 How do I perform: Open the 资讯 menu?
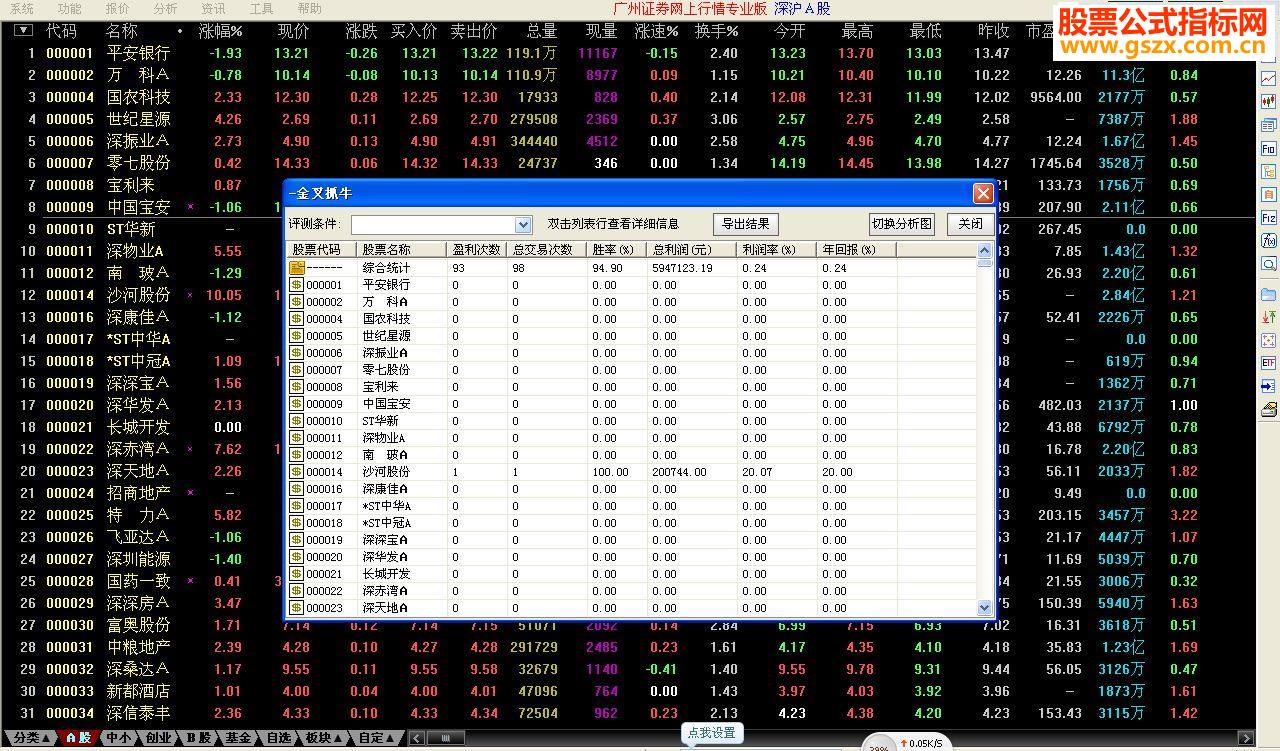213,8
